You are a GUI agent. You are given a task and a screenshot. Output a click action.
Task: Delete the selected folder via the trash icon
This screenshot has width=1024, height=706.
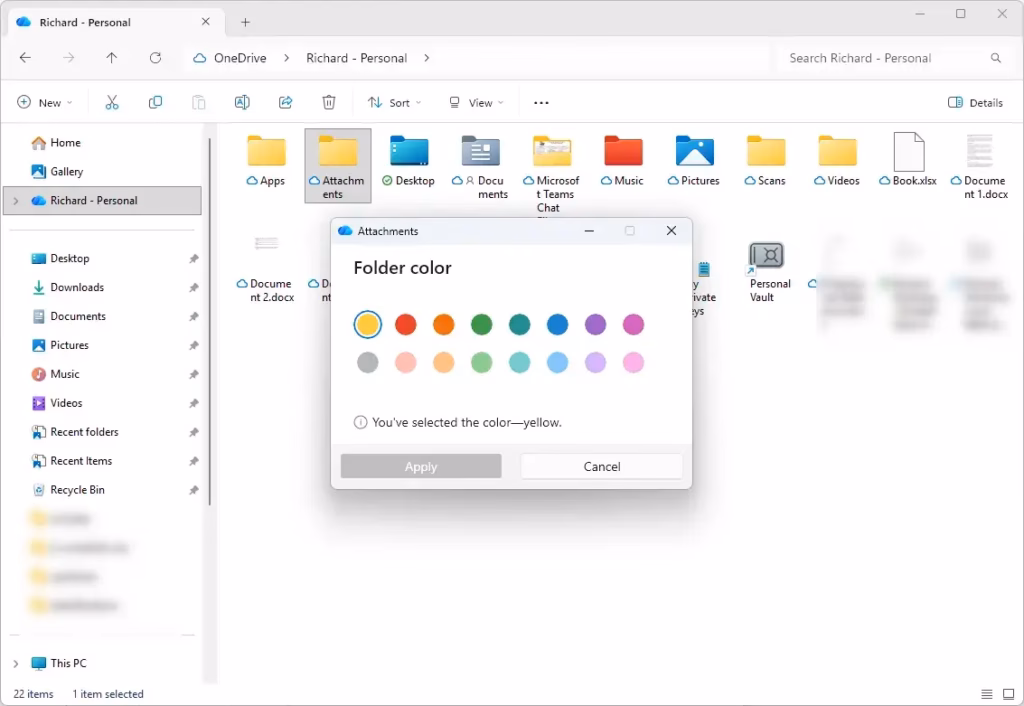330,102
